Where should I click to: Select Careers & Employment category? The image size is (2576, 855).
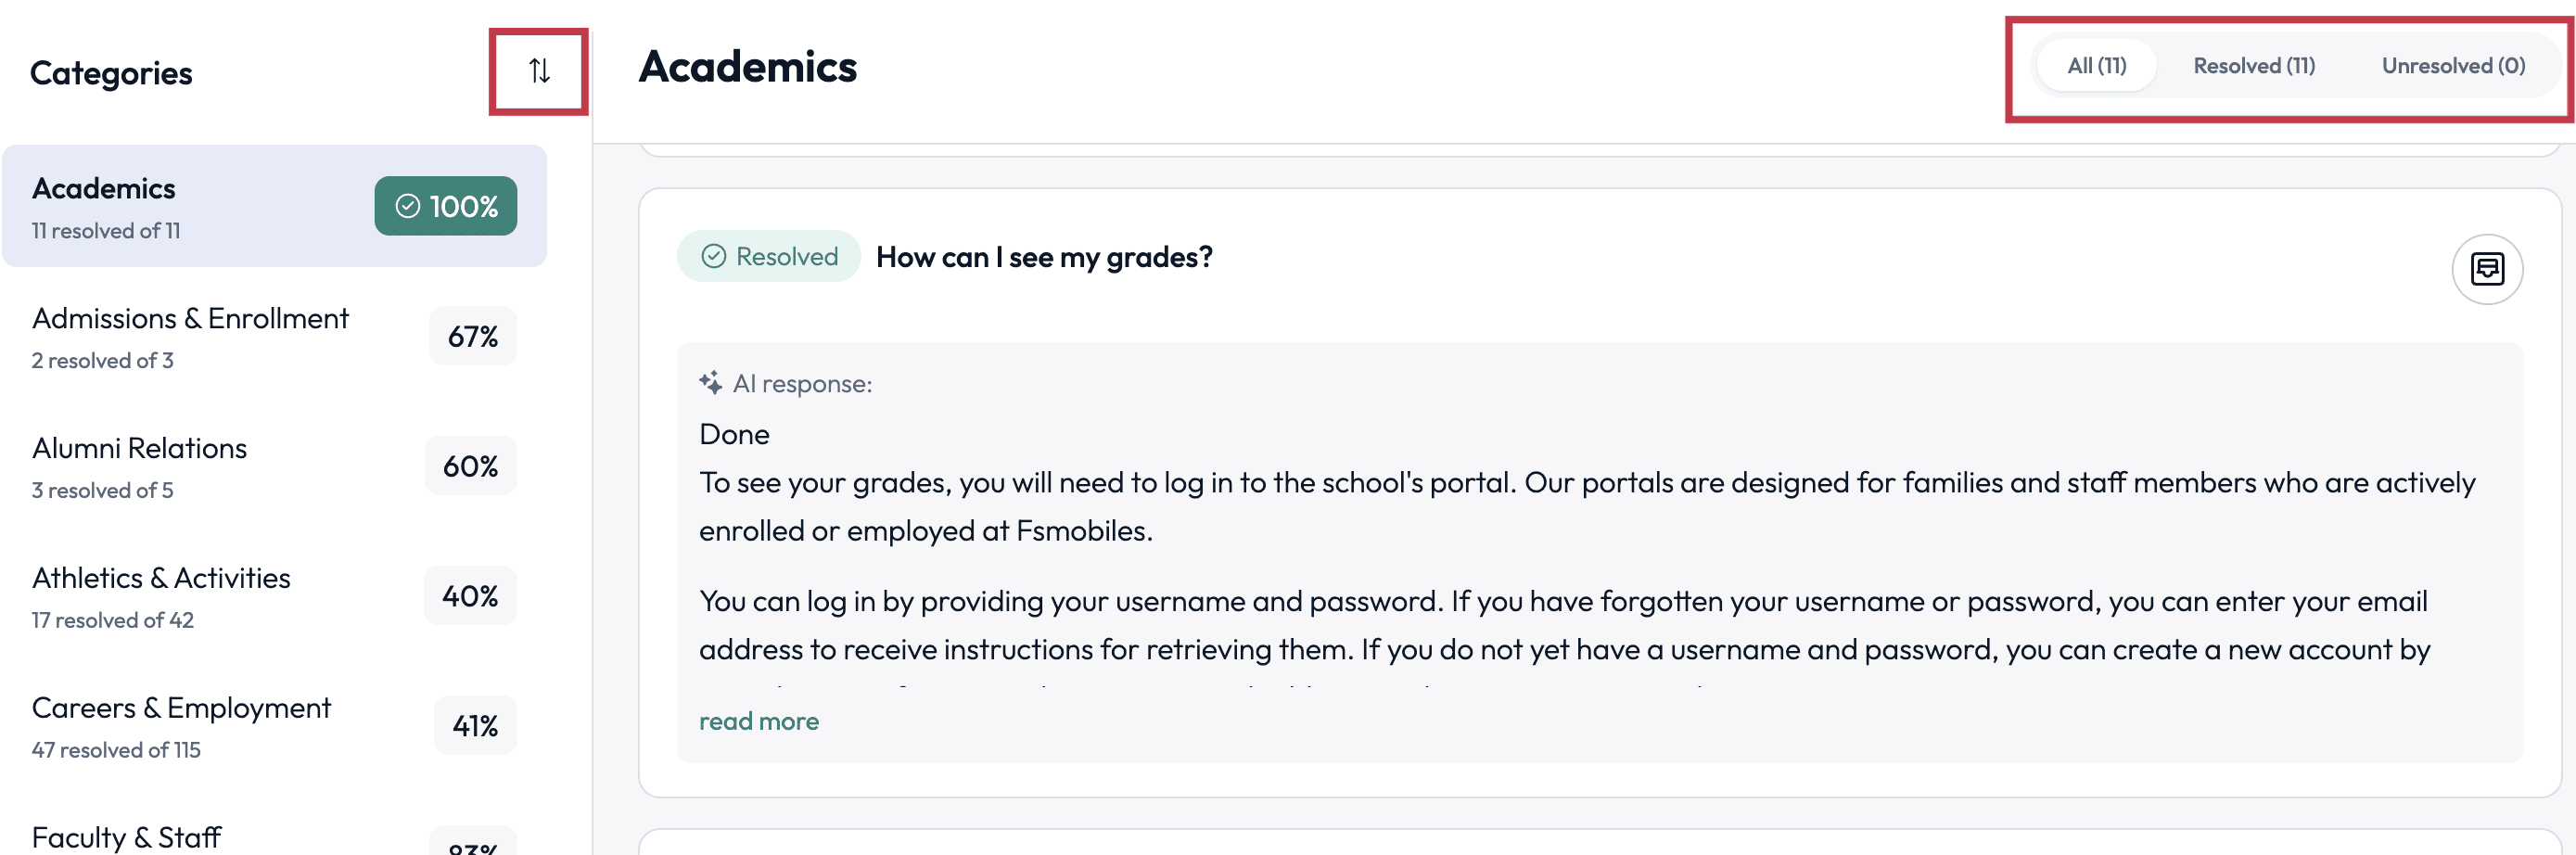(274, 727)
